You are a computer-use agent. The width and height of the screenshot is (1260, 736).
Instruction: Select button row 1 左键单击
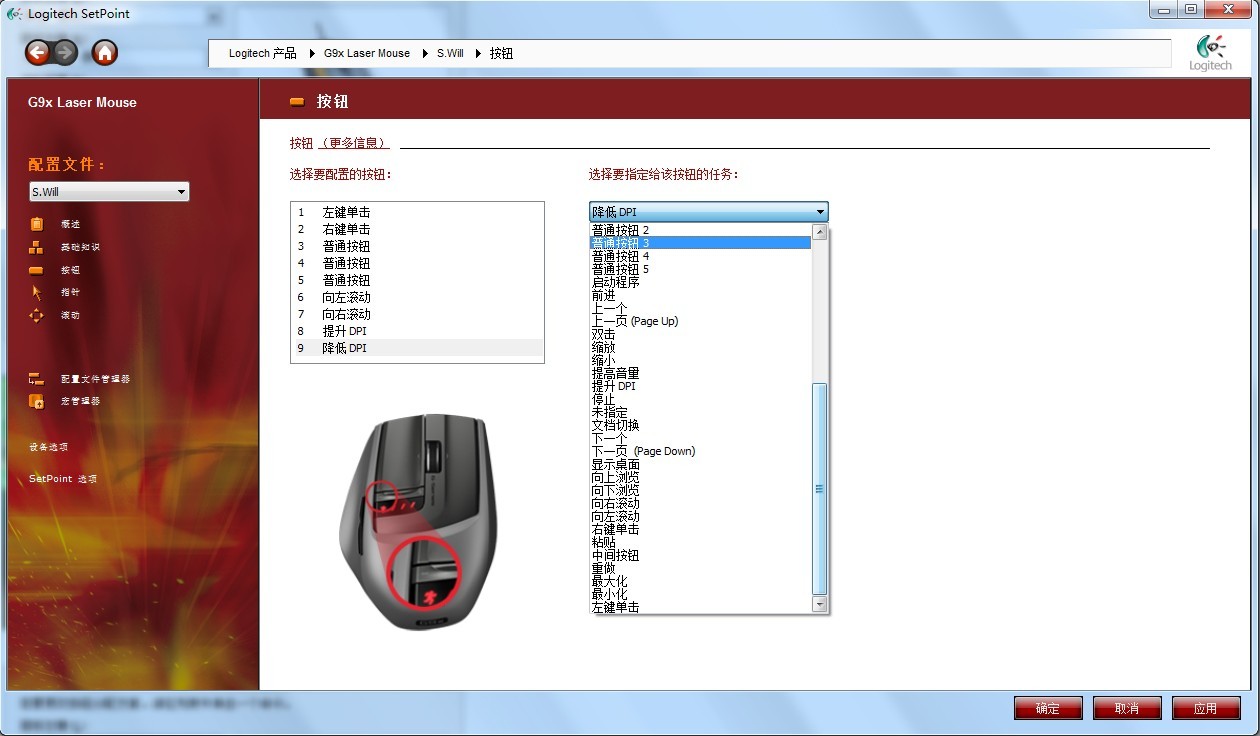coord(417,213)
